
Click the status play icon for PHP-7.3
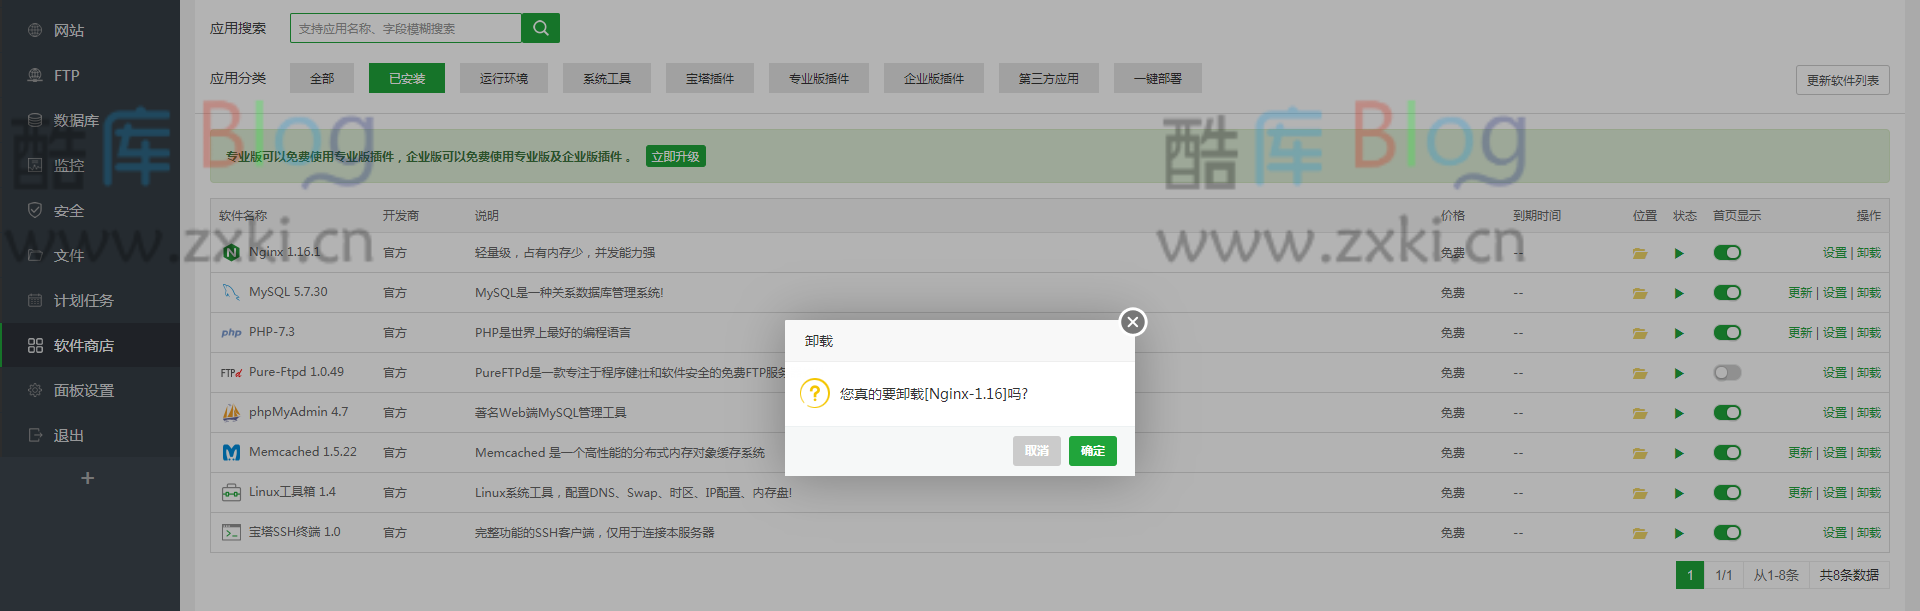click(1679, 333)
